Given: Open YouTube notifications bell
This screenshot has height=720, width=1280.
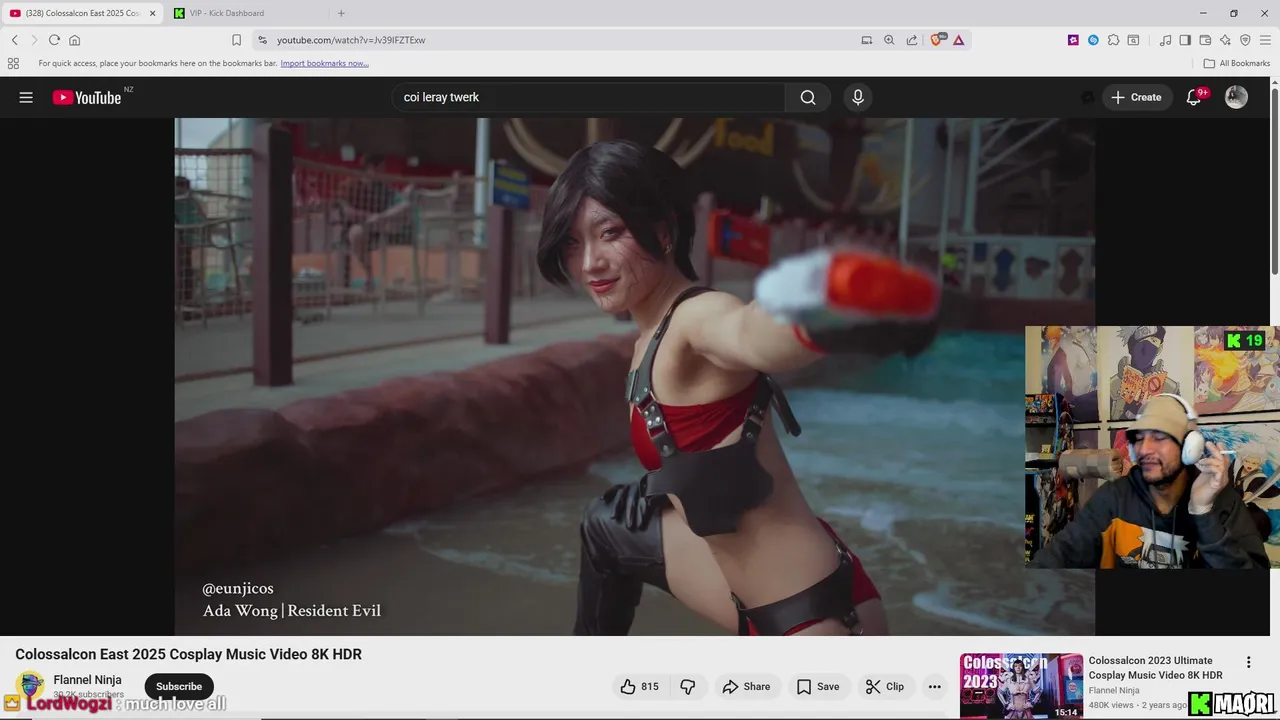Looking at the screenshot, I should click(1194, 97).
